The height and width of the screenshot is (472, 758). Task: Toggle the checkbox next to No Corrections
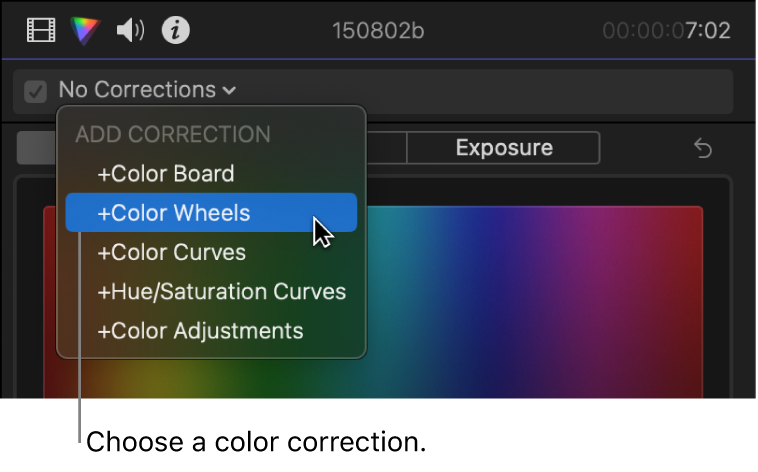point(36,91)
